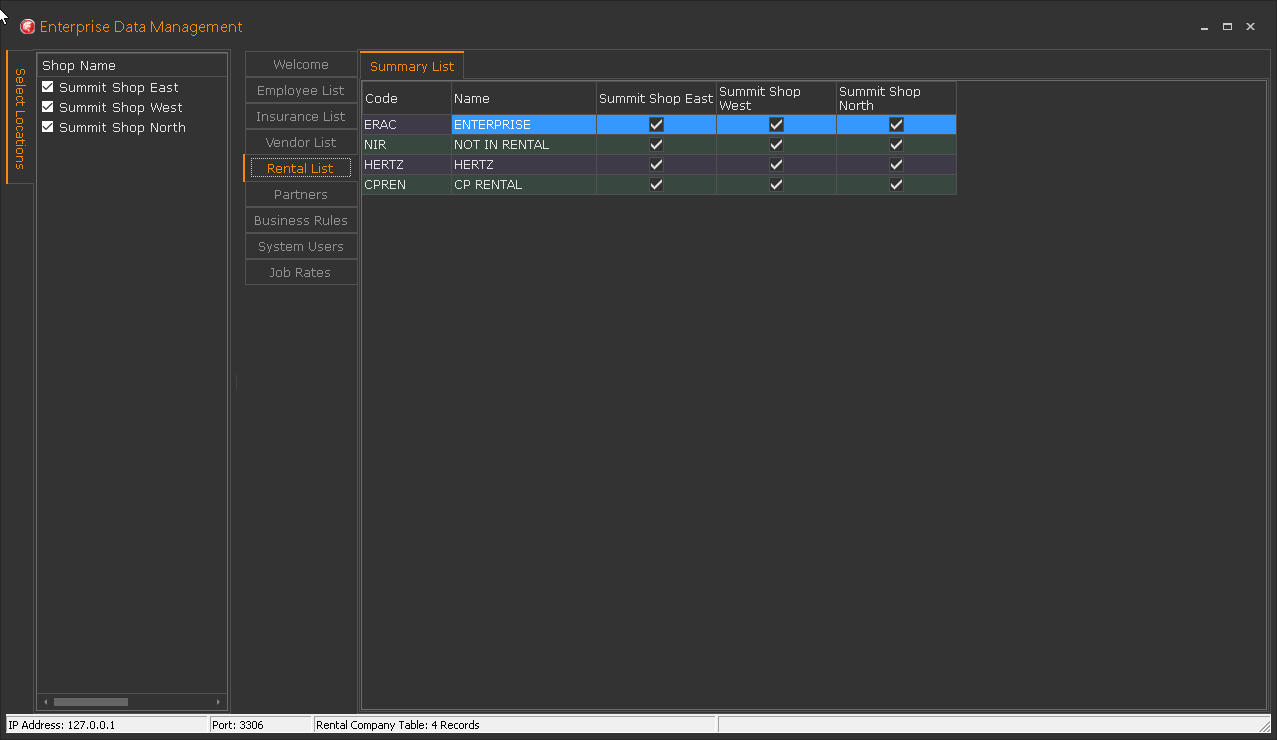Open the Employee List section
Viewport: 1277px width, 740px height.
point(300,91)
